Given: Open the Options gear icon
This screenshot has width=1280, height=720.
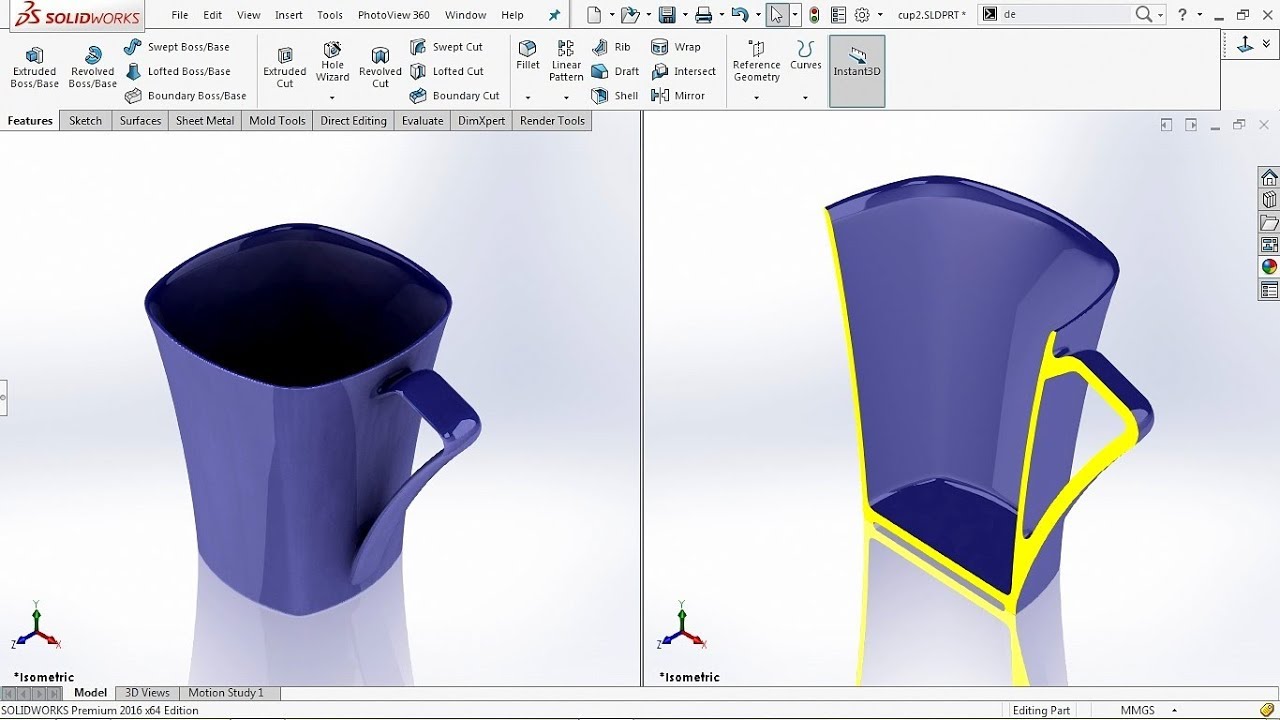Looking at the screenshot, I should (x=862, y=15).
